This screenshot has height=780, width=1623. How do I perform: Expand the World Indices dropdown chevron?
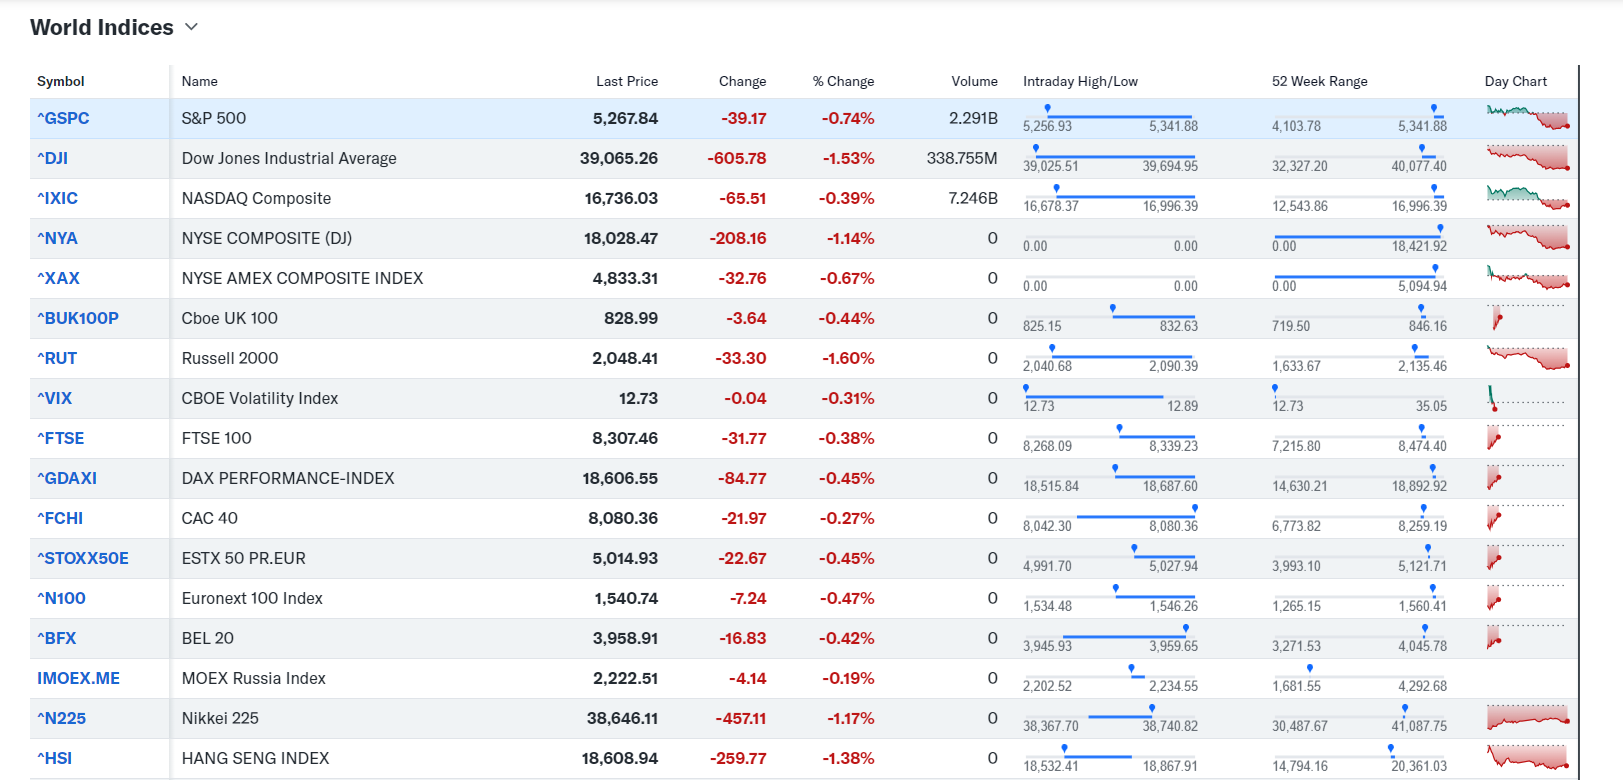(x=191, y=27)
